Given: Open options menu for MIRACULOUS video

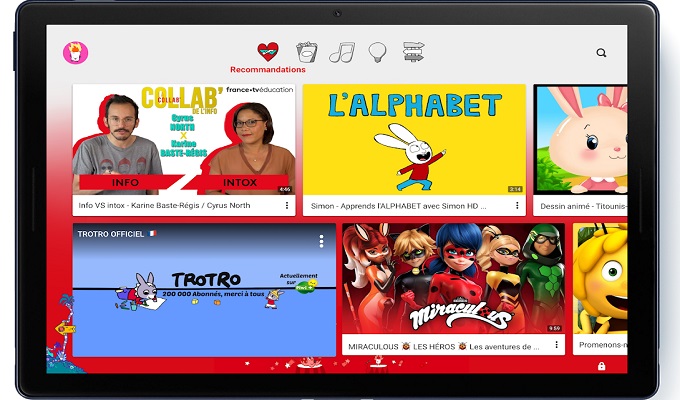Looking at the screenshot, I should click(x=556, y=345).
